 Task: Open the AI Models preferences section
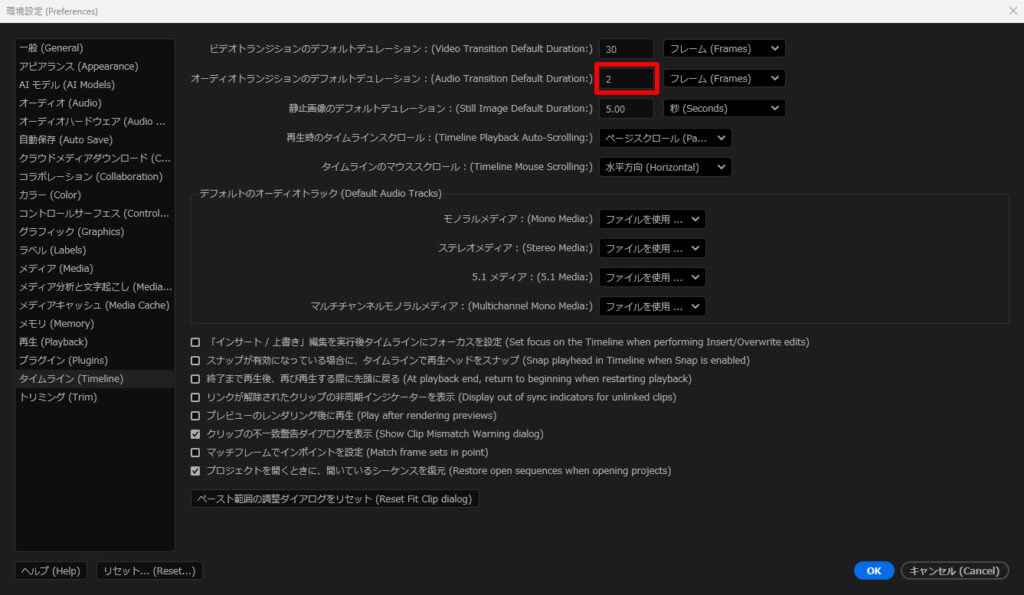click(x=95, y=84)
